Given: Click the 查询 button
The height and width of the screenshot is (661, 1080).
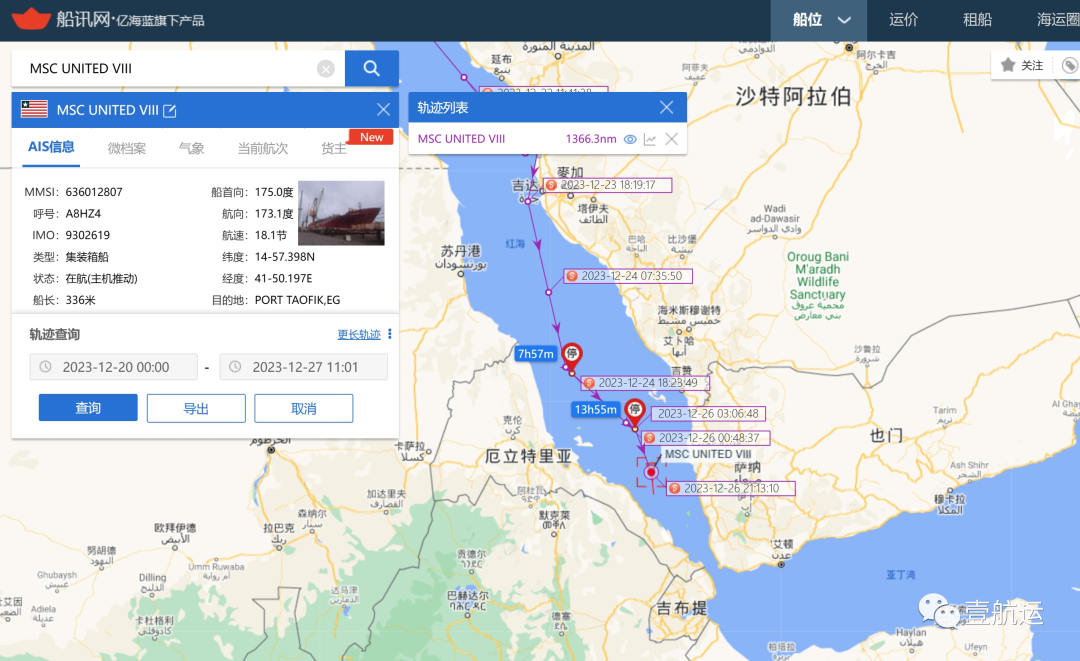Looking at the screenshot, I should (x=88, y=408).
